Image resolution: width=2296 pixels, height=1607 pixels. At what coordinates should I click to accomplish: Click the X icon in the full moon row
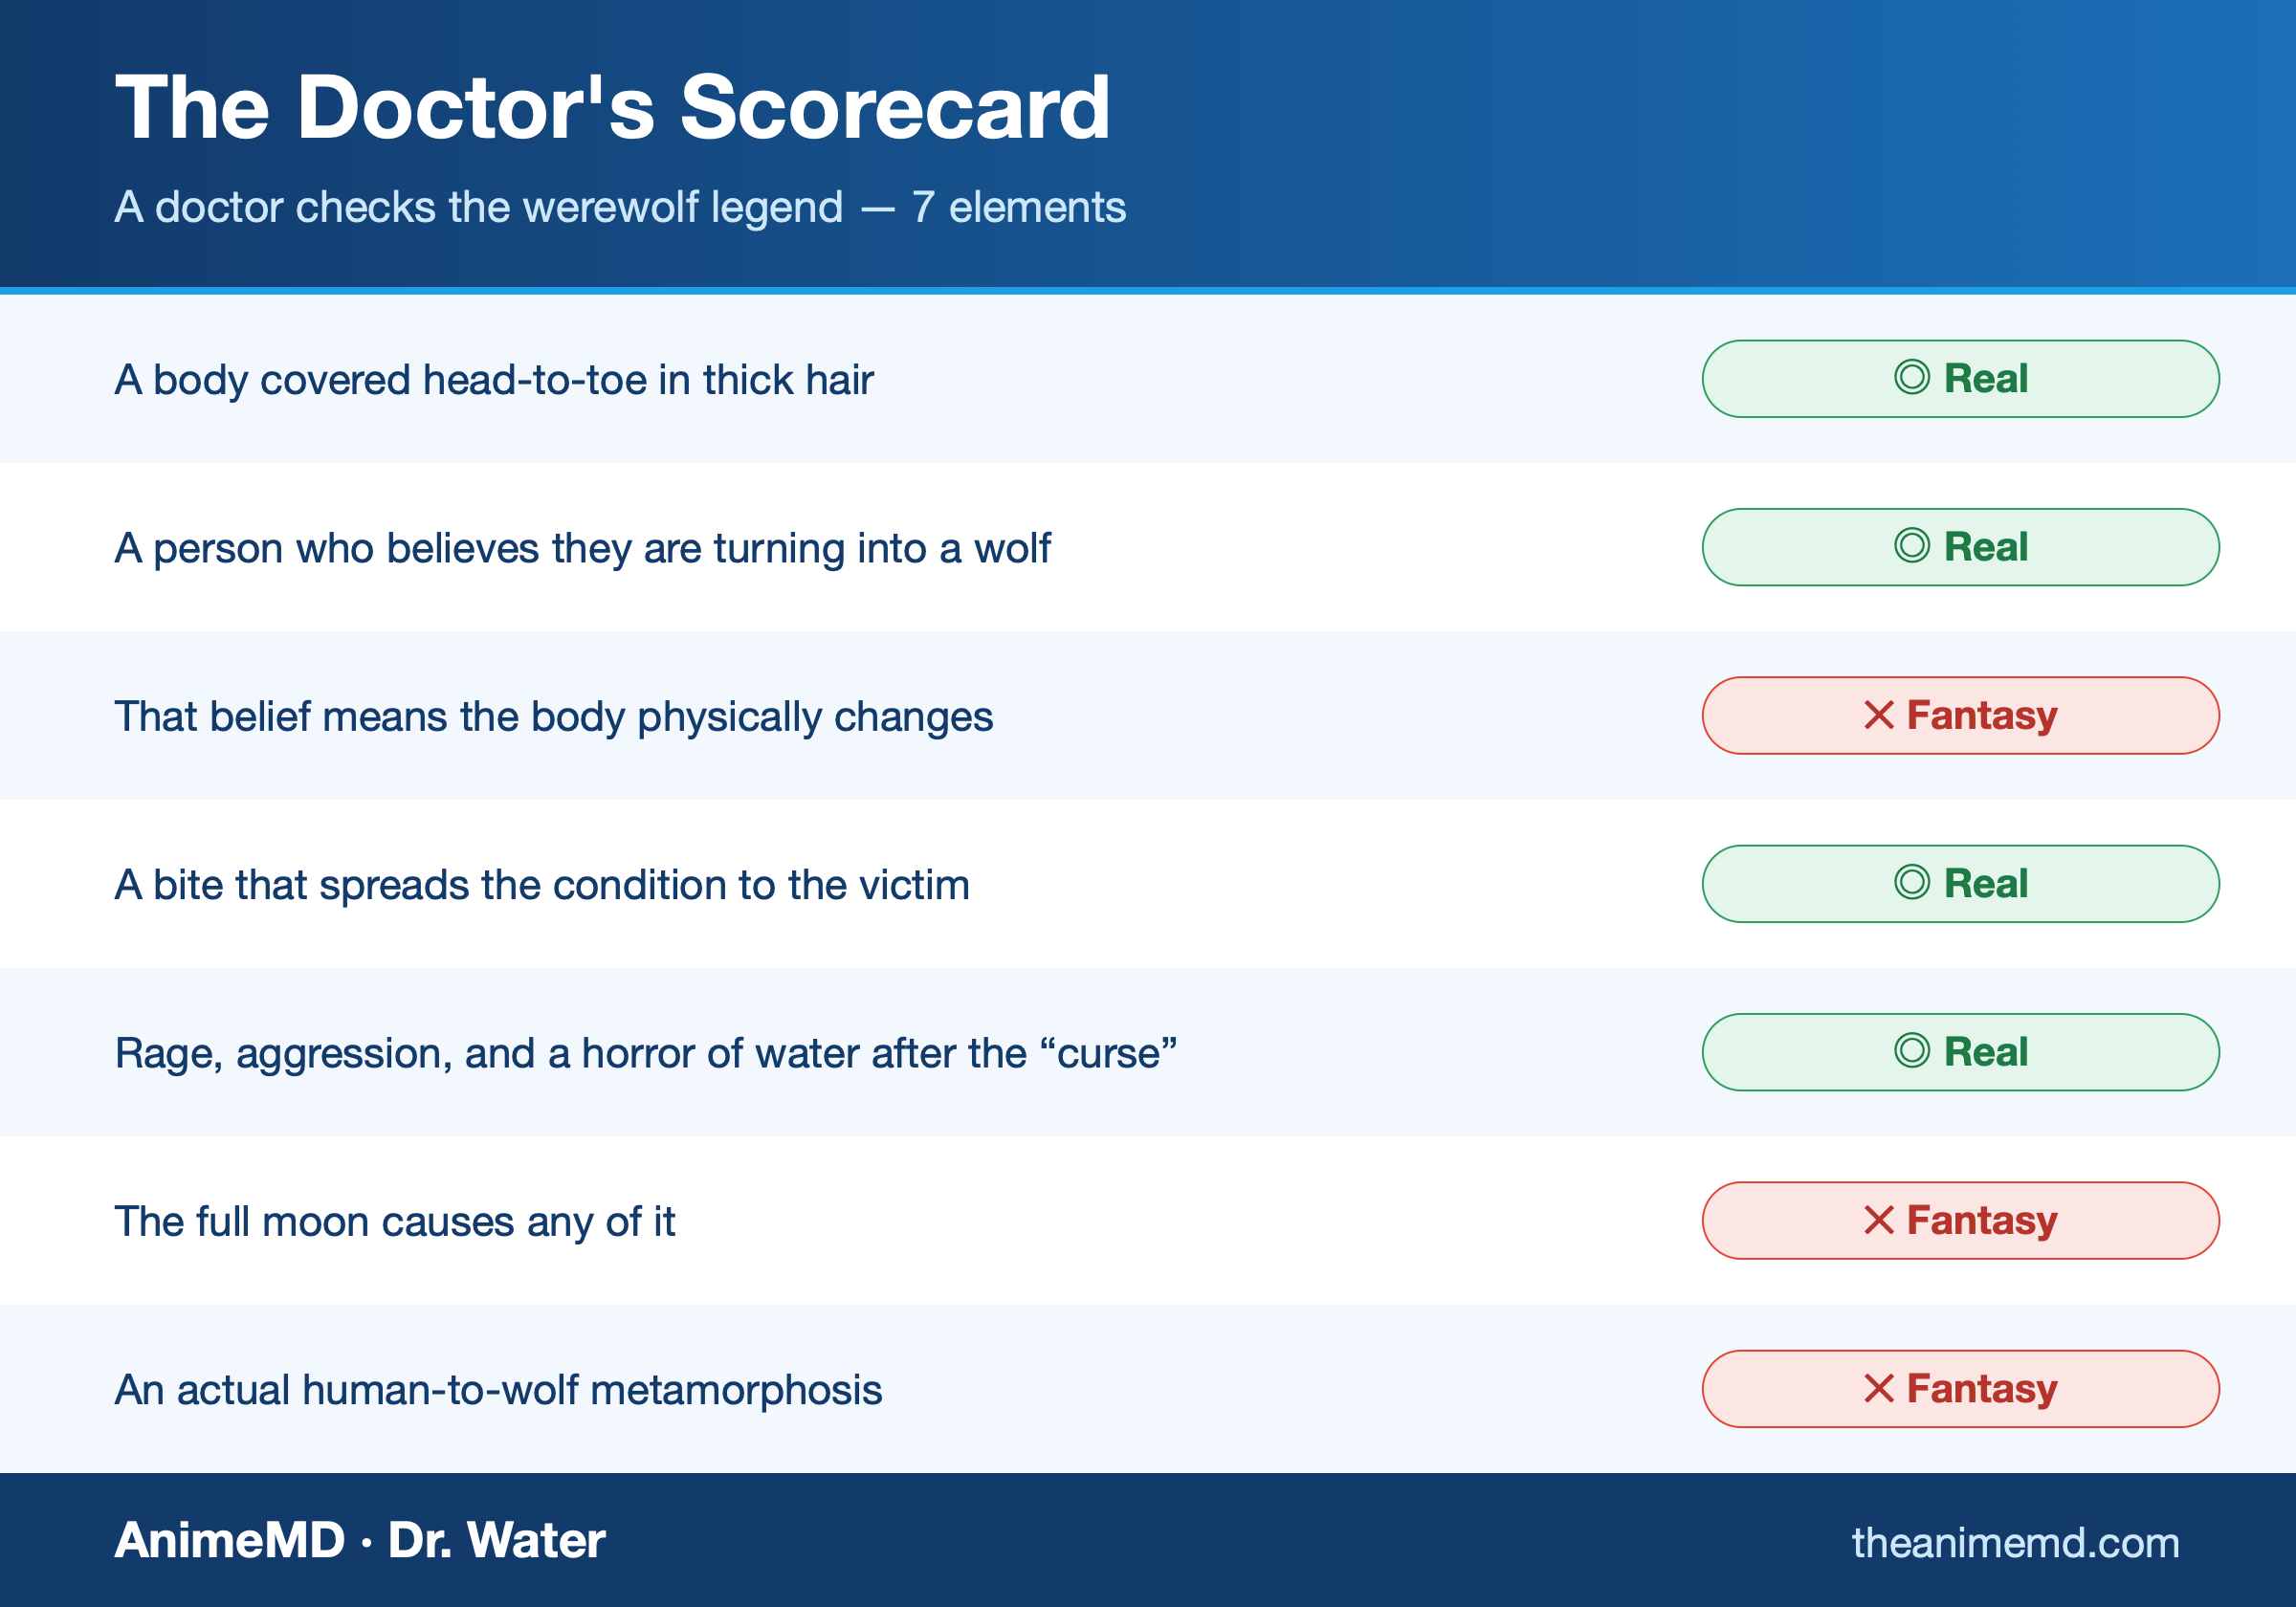click(x=1879, y=1220)
